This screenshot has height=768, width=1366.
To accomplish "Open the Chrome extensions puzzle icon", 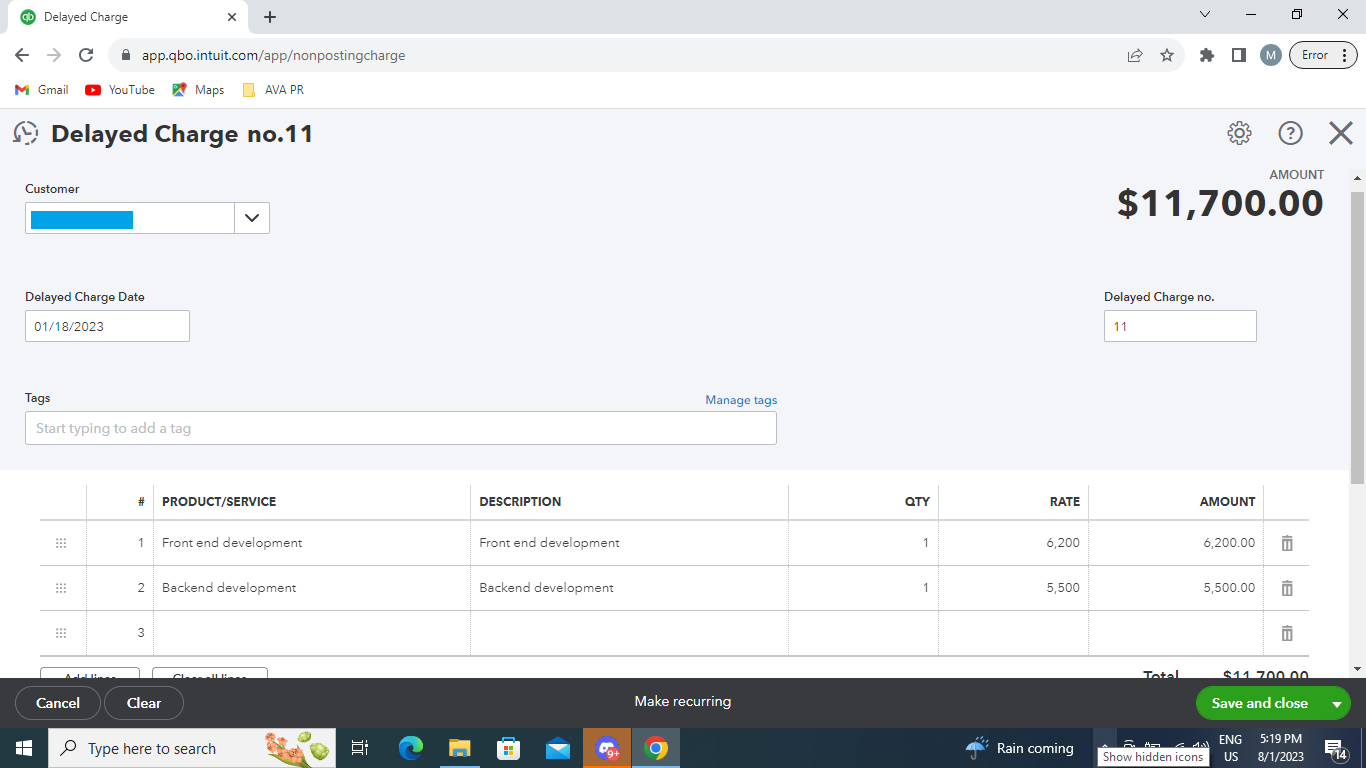I will click(x=1207, y=55).
